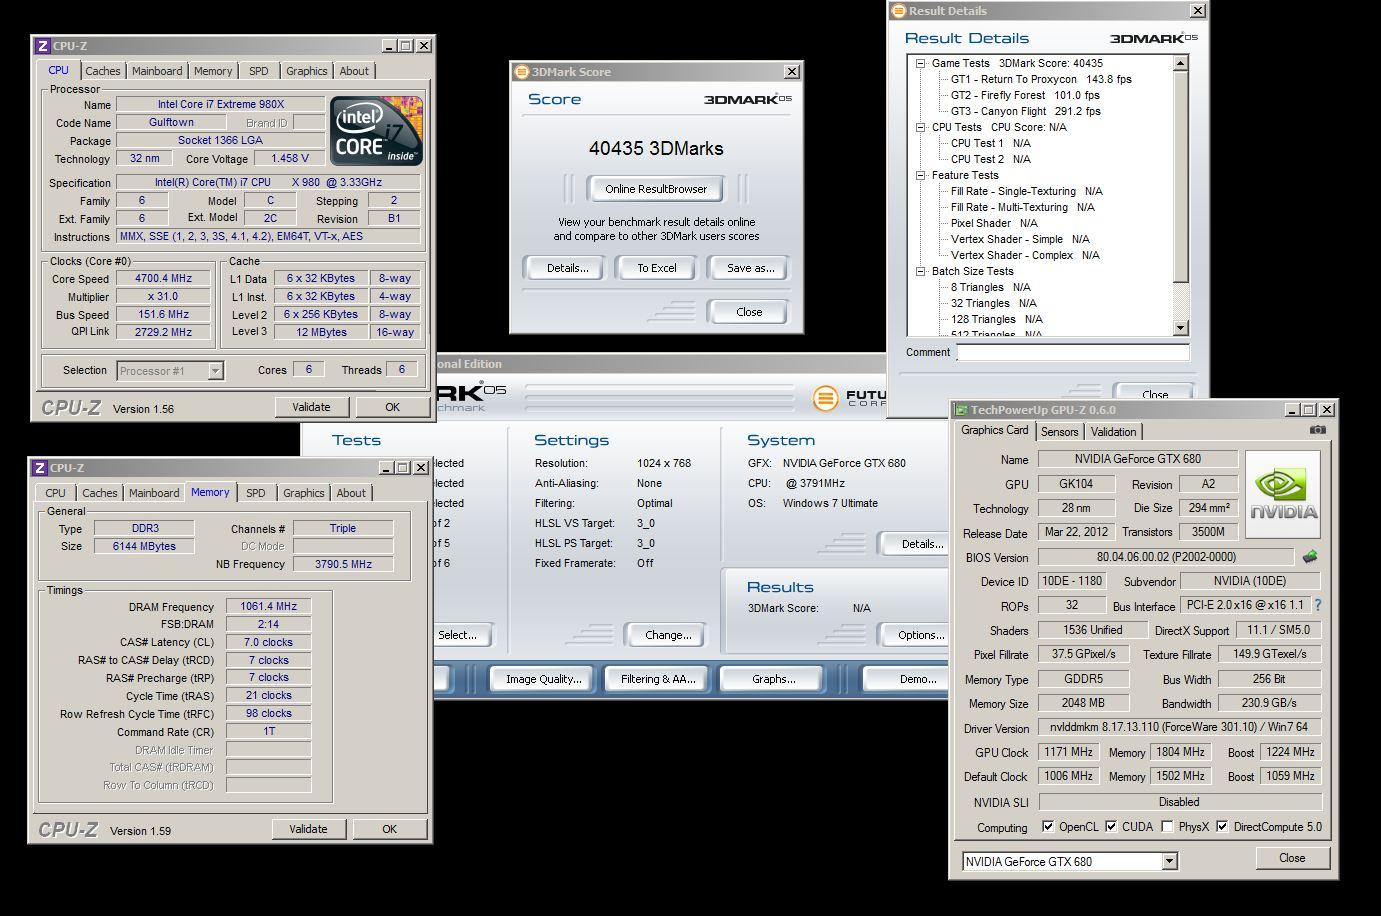The image size is (1381, 916).
Task: Click Save as... button
Action: tap(750, 268)
